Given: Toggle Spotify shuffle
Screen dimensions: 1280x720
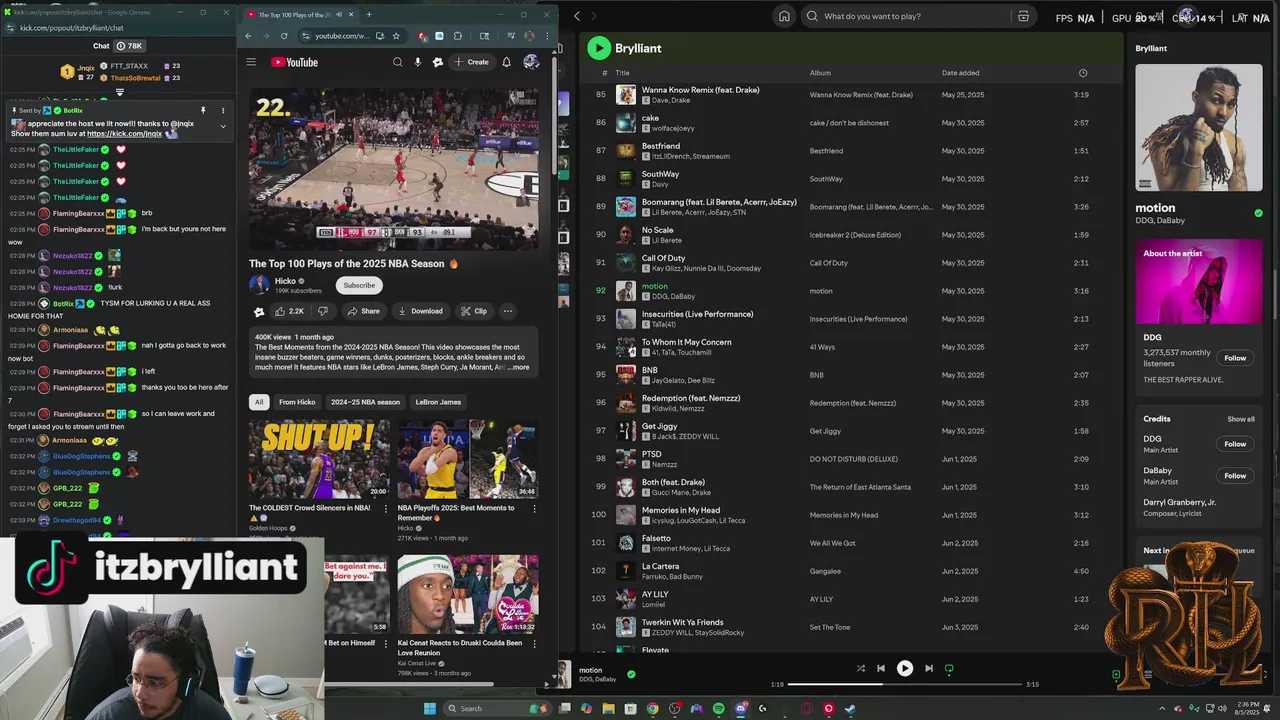Looking at the screenshot, I should tap(860, 668).
